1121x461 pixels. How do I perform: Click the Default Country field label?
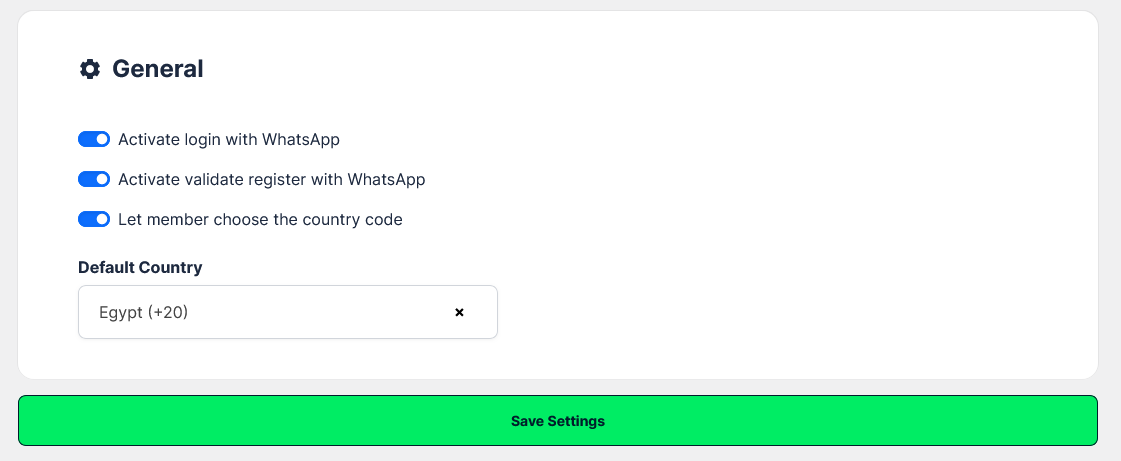[140, 267]
